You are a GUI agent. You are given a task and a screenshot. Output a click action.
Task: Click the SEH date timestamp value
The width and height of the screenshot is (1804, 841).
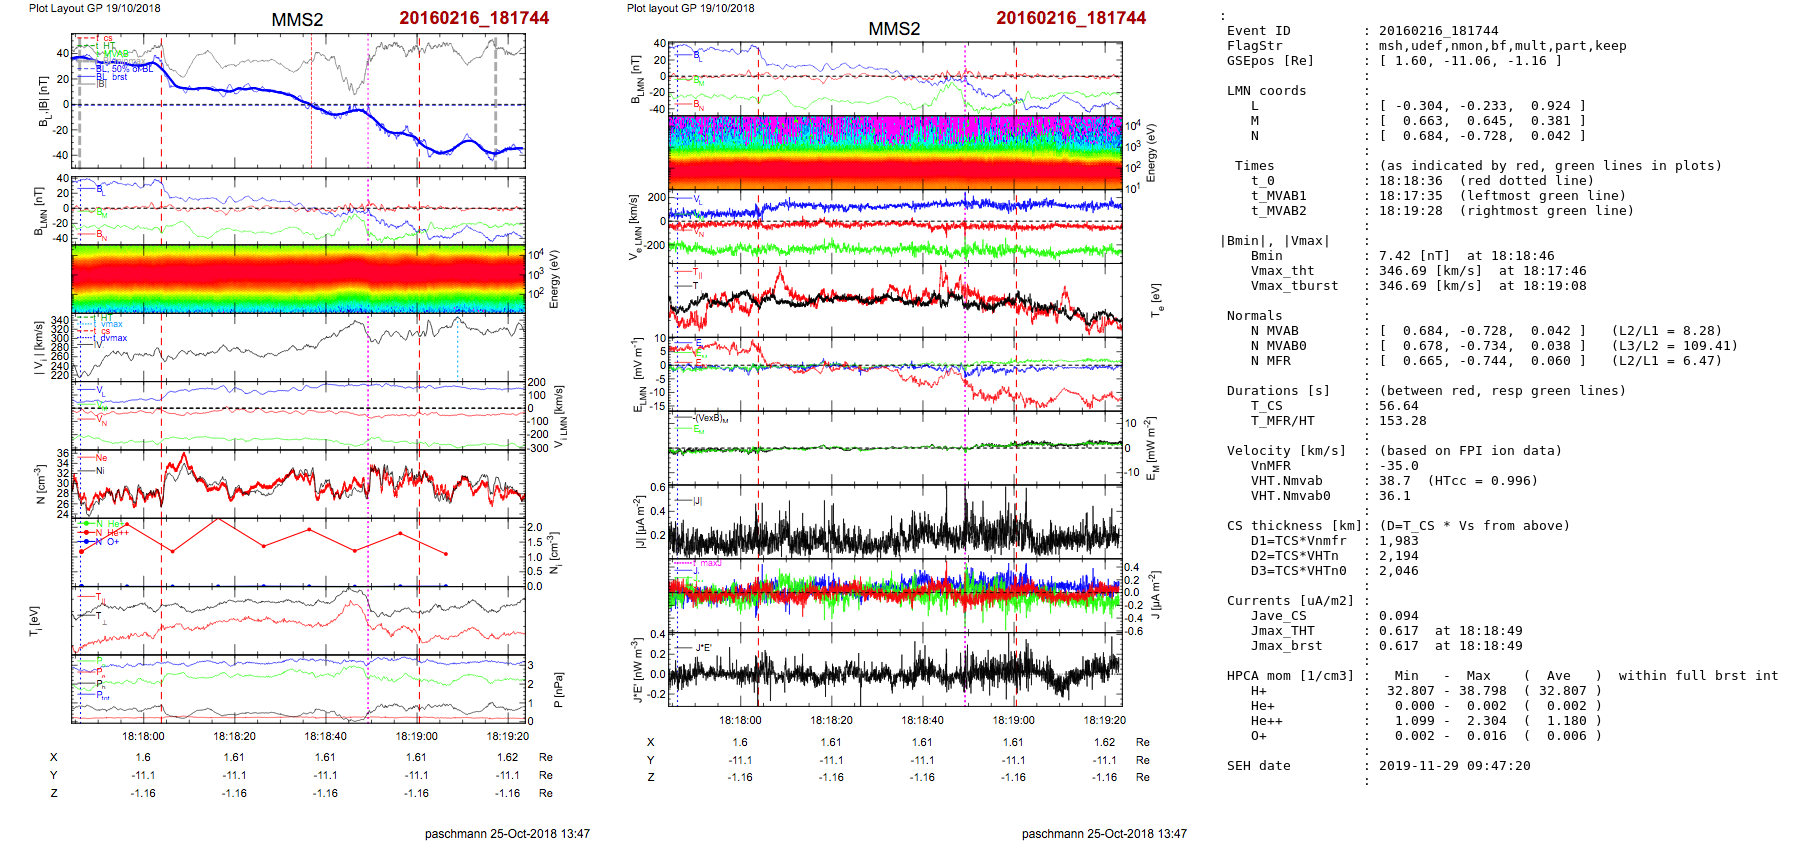(x=1454, y=766)
